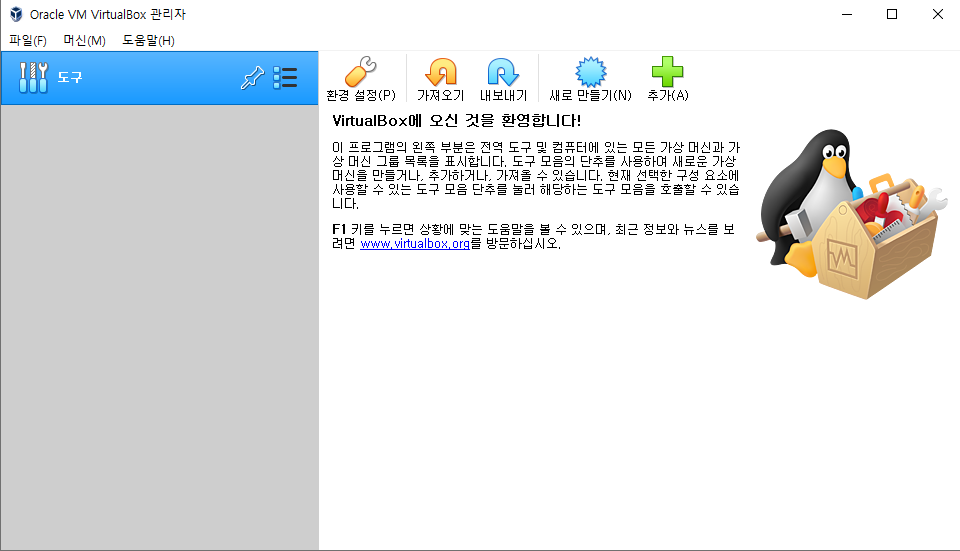Minimize the VirtualBox Manager window

point(847,14)
